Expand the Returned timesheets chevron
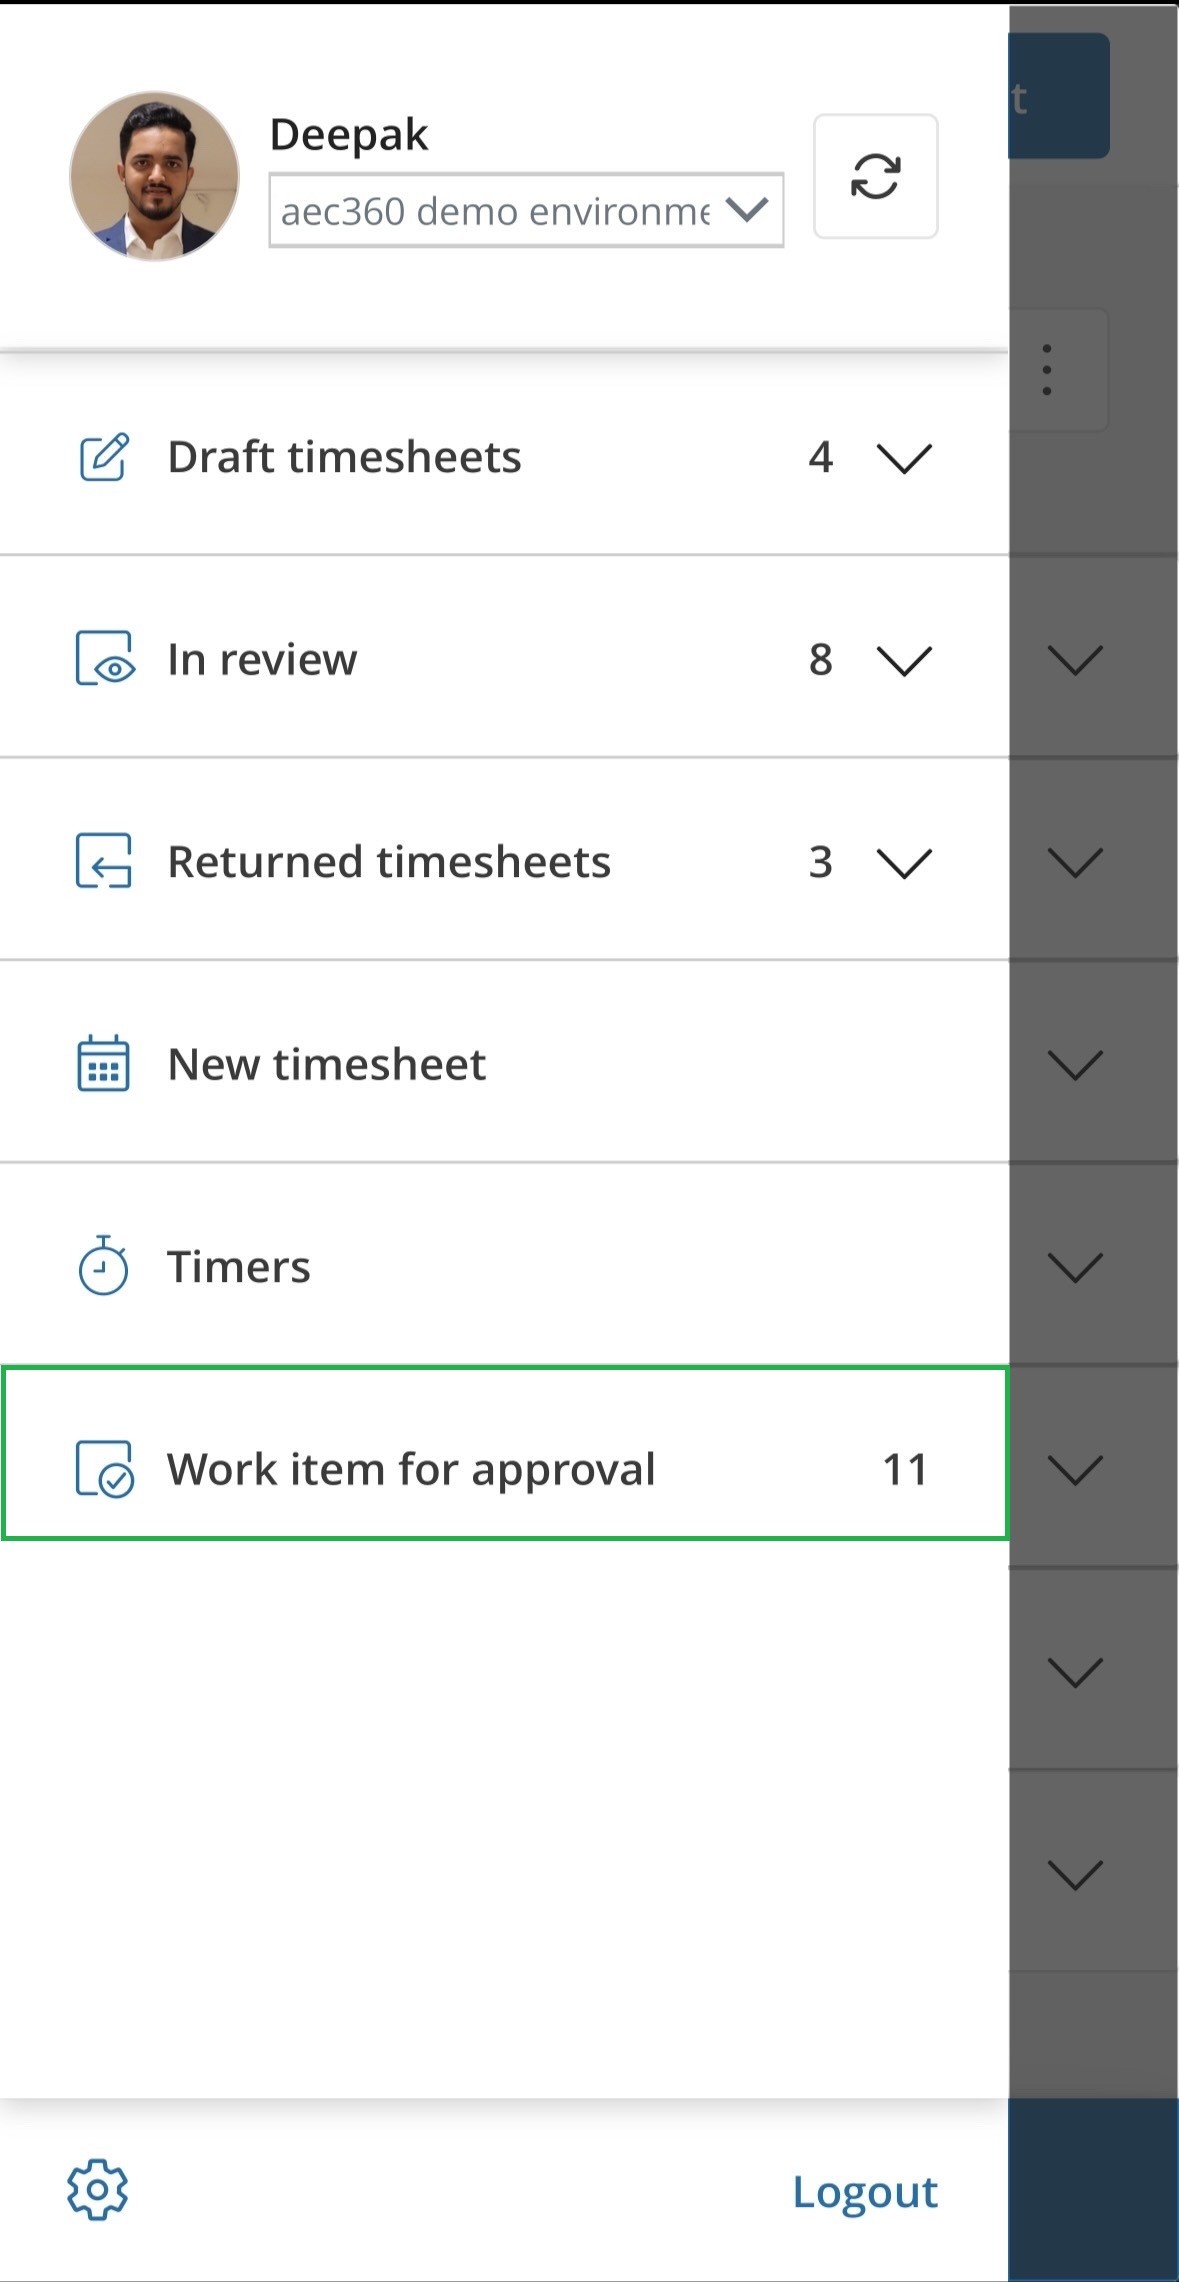This screenshot has width=1179, height=2282. pos(904,862)
